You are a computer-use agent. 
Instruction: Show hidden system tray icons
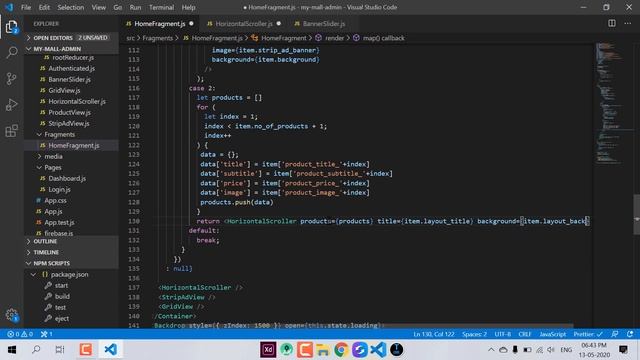491,350
